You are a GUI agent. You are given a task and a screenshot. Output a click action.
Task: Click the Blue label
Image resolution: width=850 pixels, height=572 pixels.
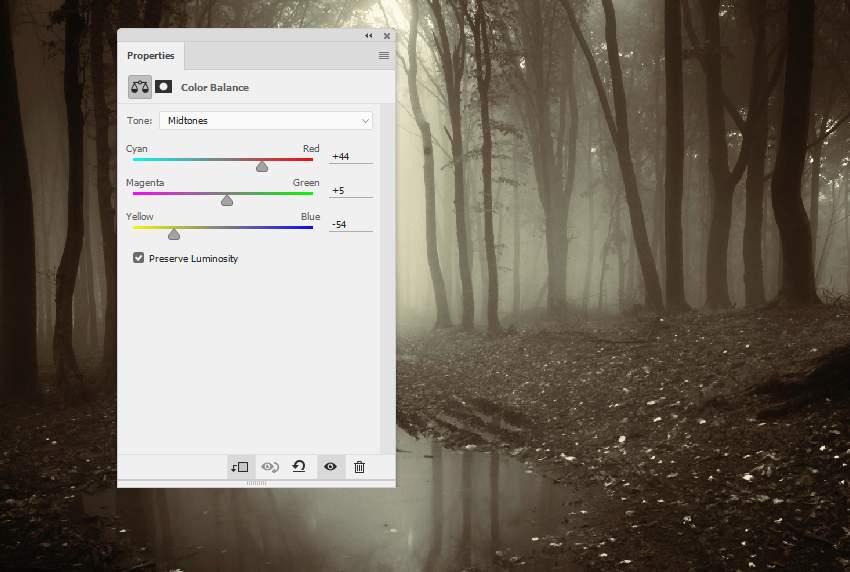click(311, 216)
